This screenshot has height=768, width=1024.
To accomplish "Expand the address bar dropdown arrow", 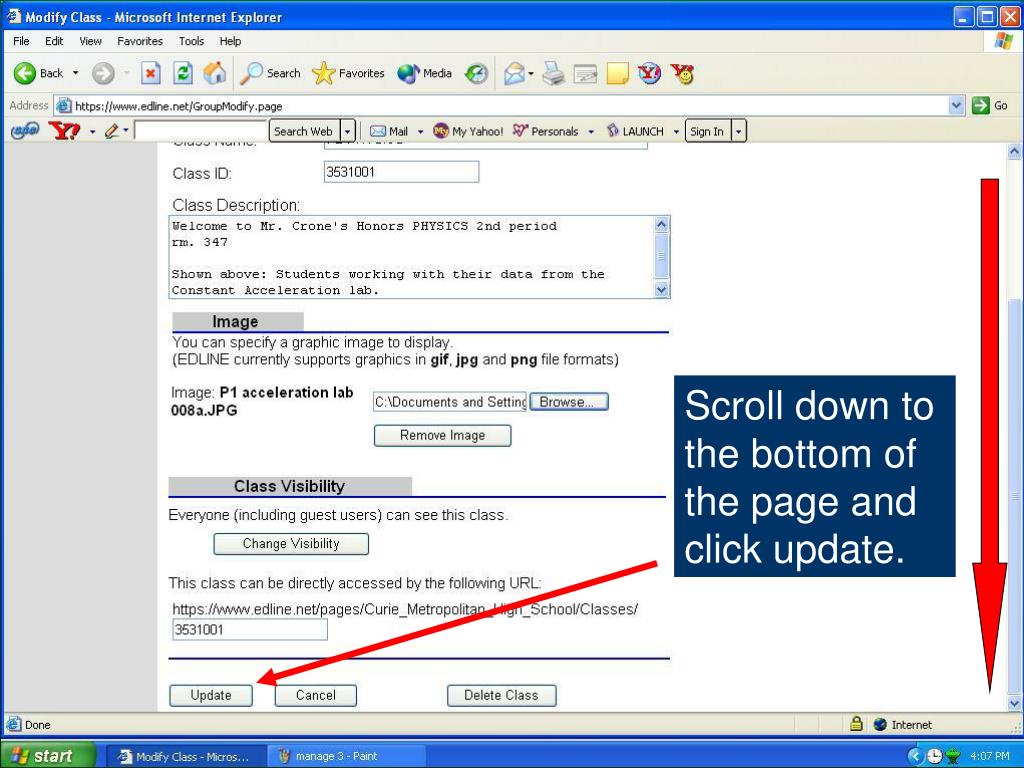I will (956, 105).
